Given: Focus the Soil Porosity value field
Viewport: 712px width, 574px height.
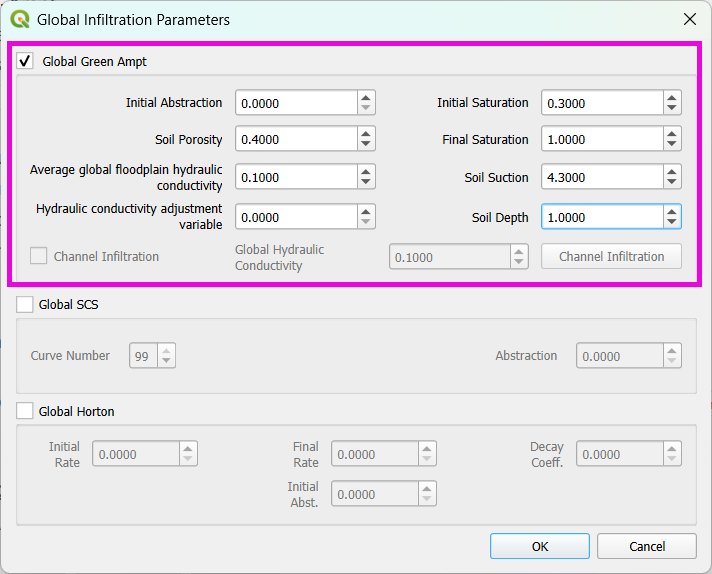Looking at the screenshot, I should [296, 140].
